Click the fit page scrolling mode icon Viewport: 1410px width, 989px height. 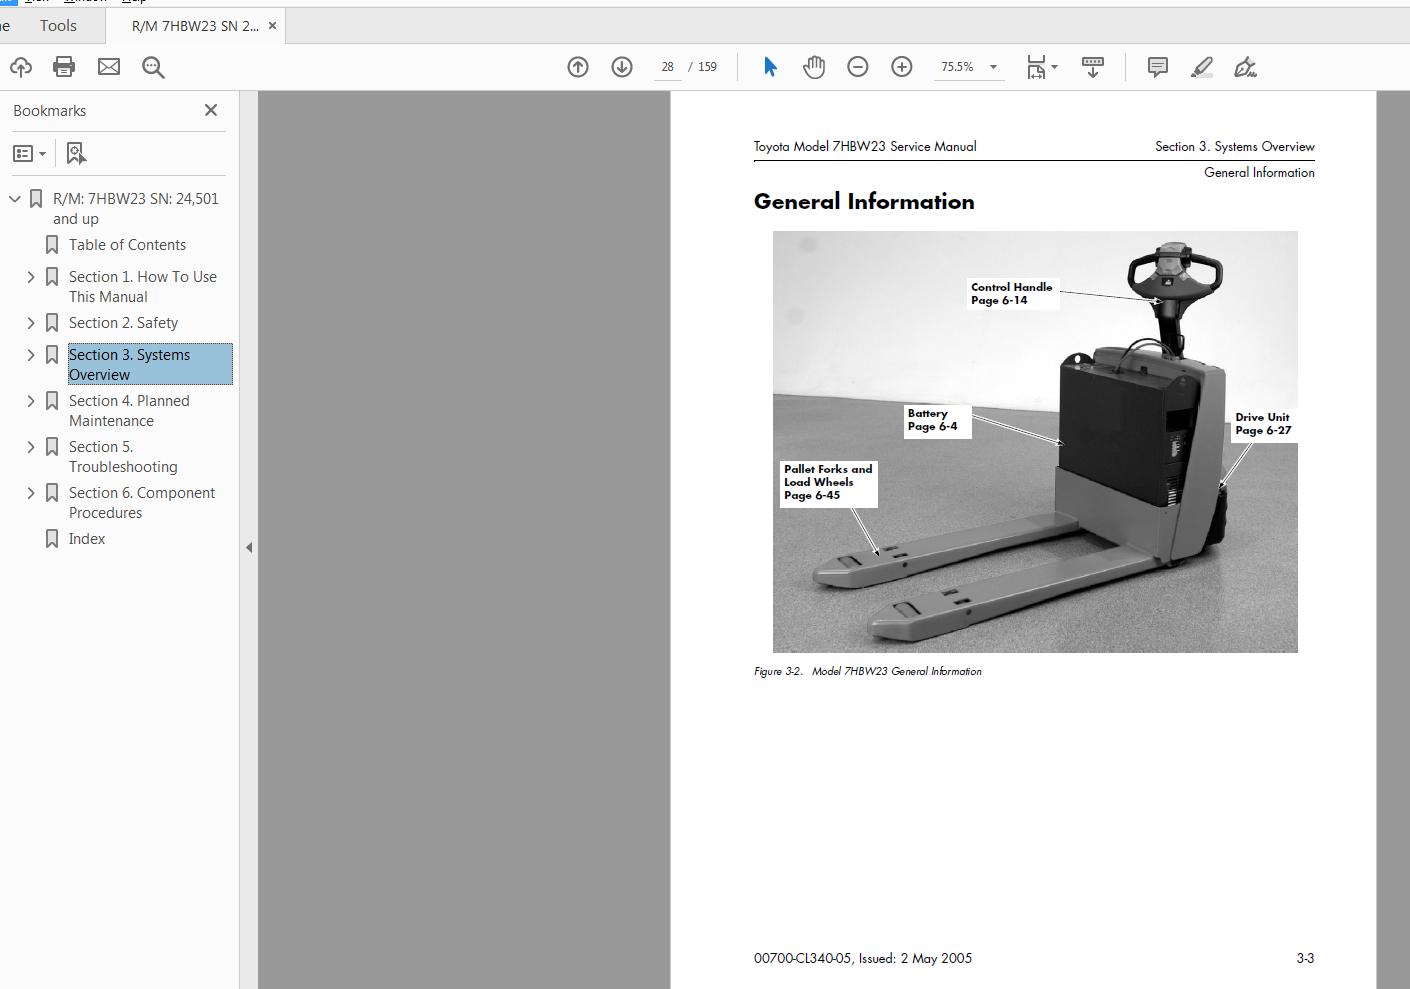coord(1036,67)
